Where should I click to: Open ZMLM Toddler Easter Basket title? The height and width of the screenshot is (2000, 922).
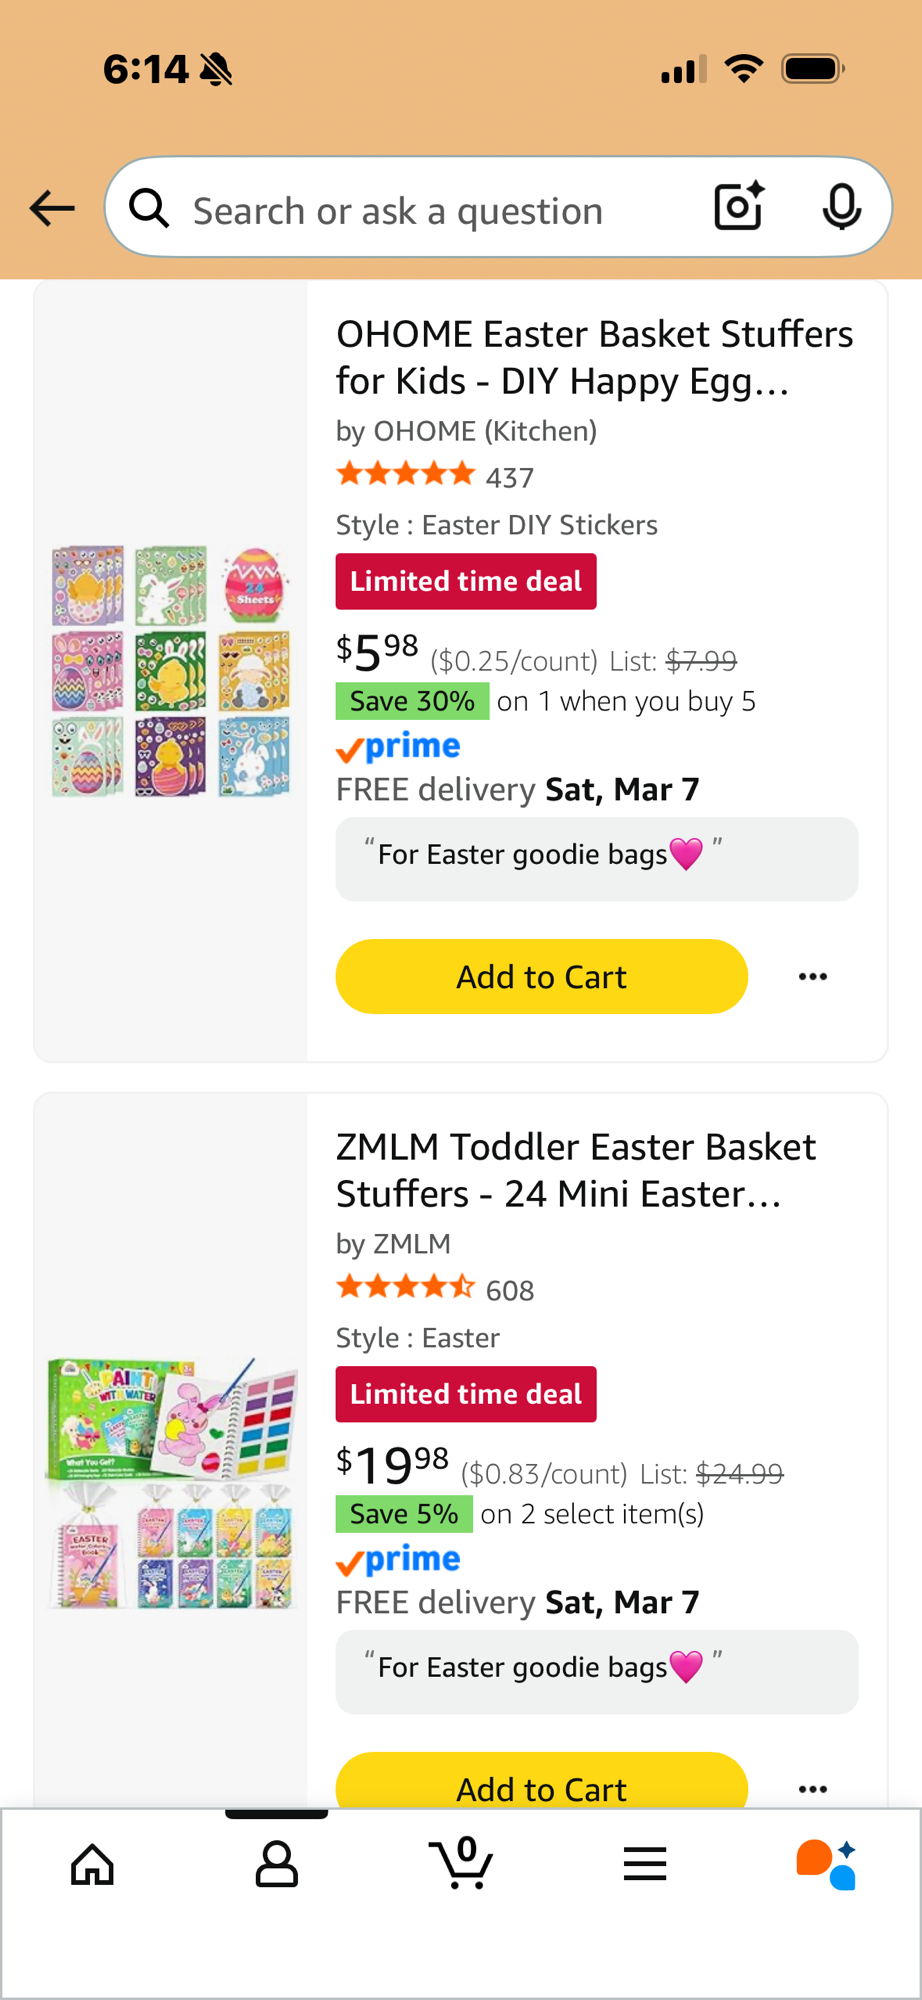pos(576,1170)
